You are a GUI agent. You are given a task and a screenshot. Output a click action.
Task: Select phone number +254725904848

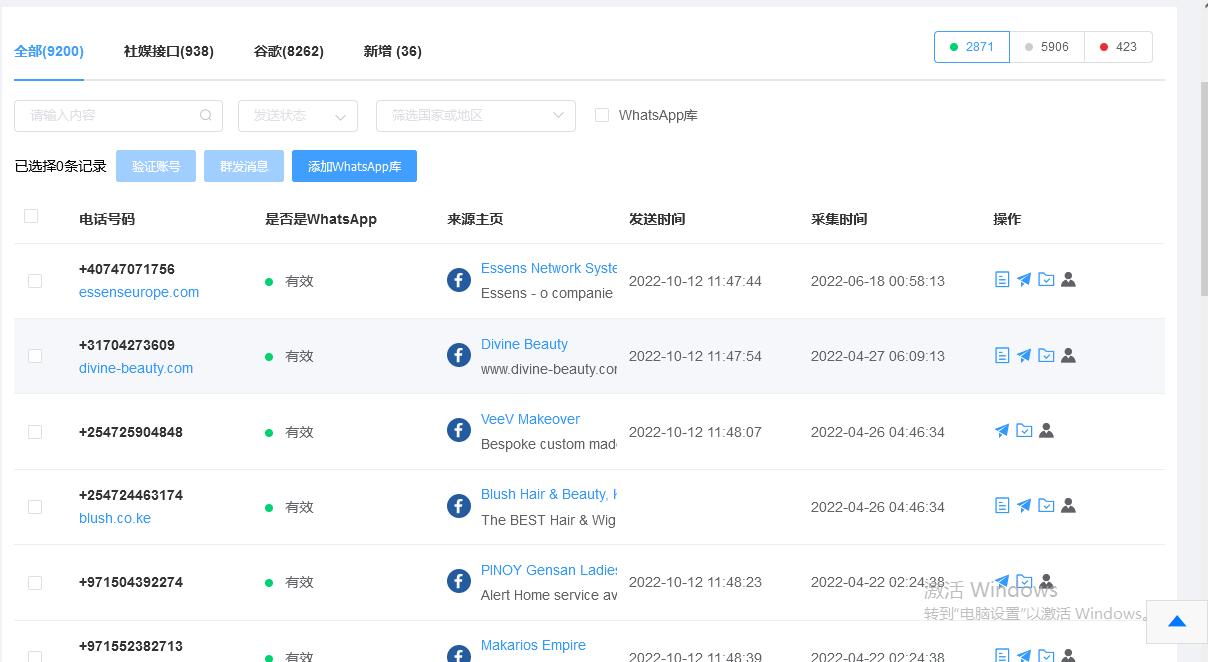coord(131,432)
